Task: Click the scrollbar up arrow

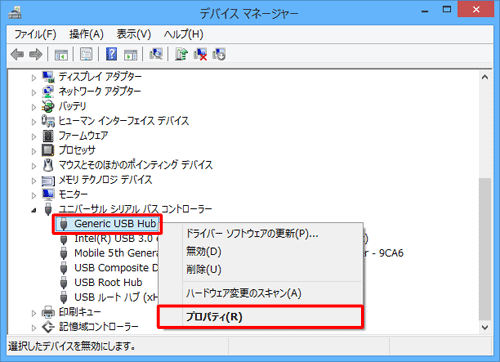Action: 485,77
